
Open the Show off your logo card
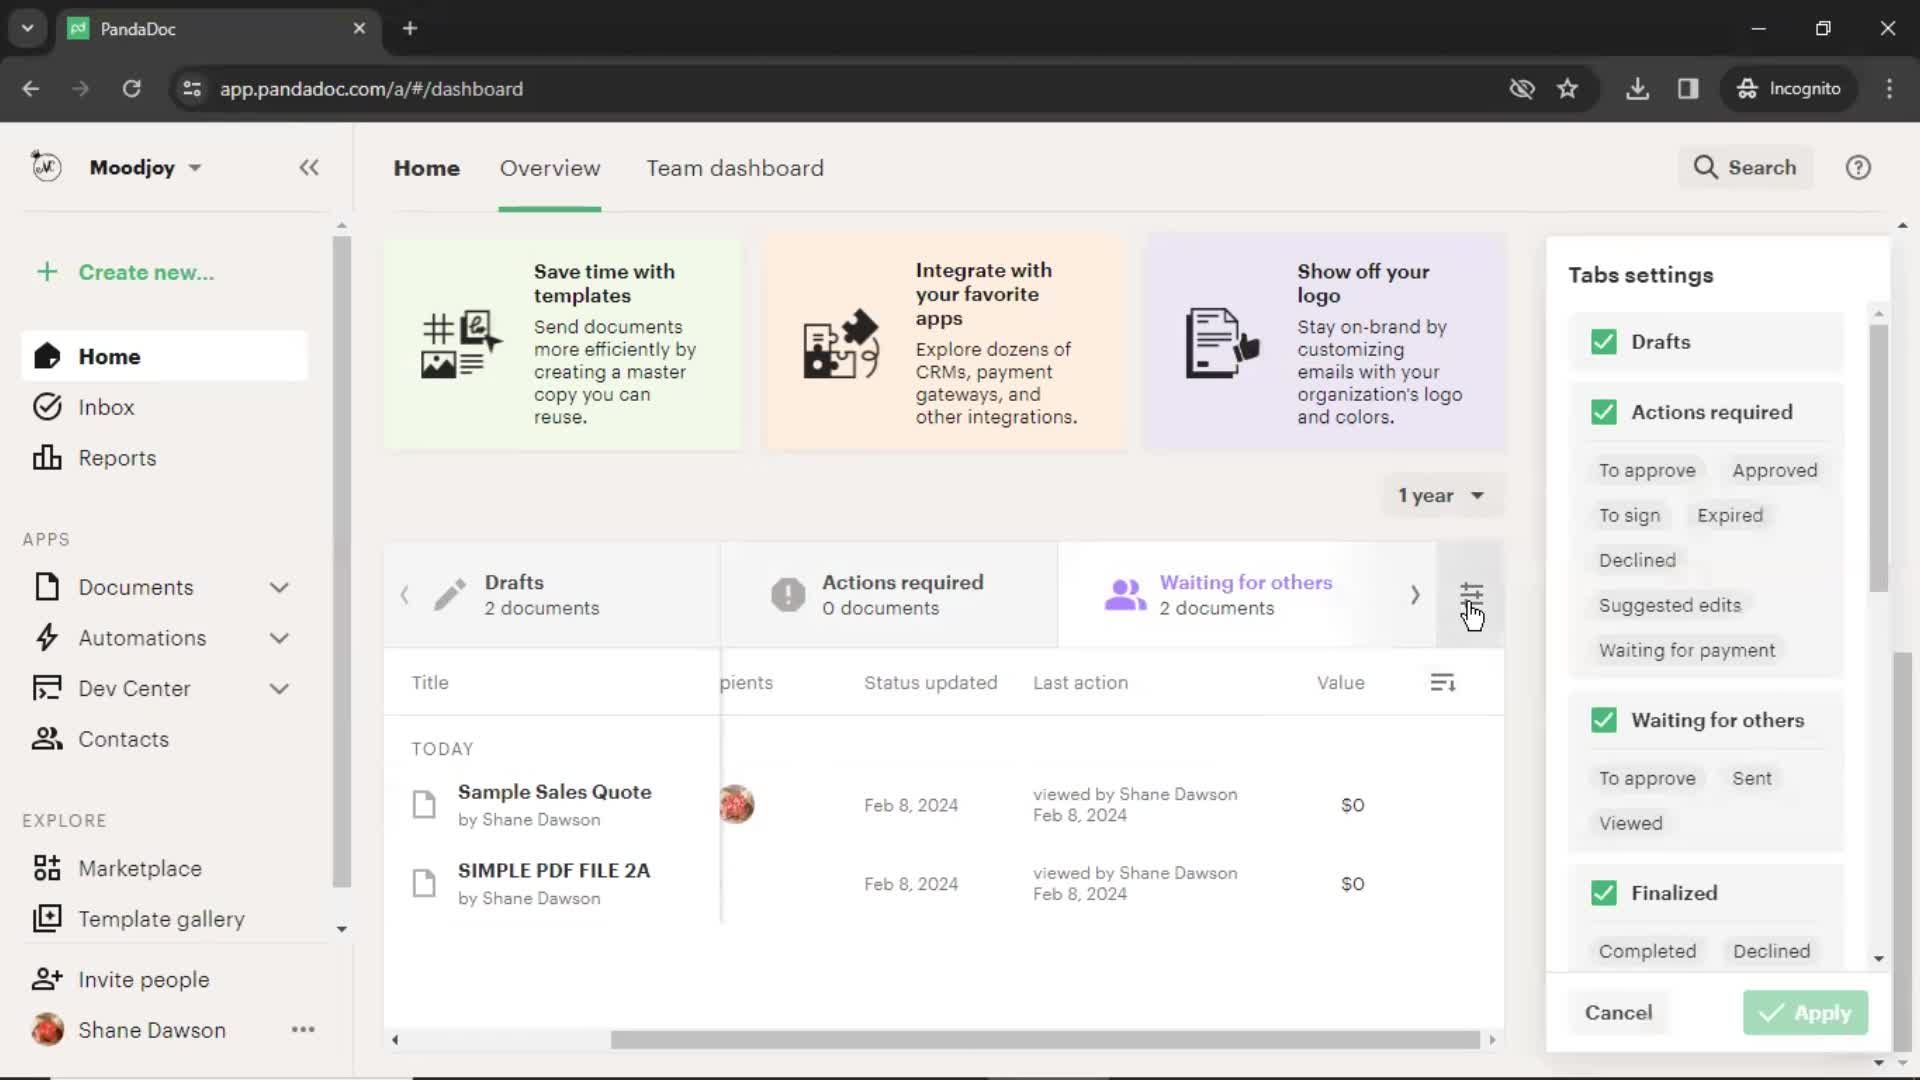[x=1326, y=343]
